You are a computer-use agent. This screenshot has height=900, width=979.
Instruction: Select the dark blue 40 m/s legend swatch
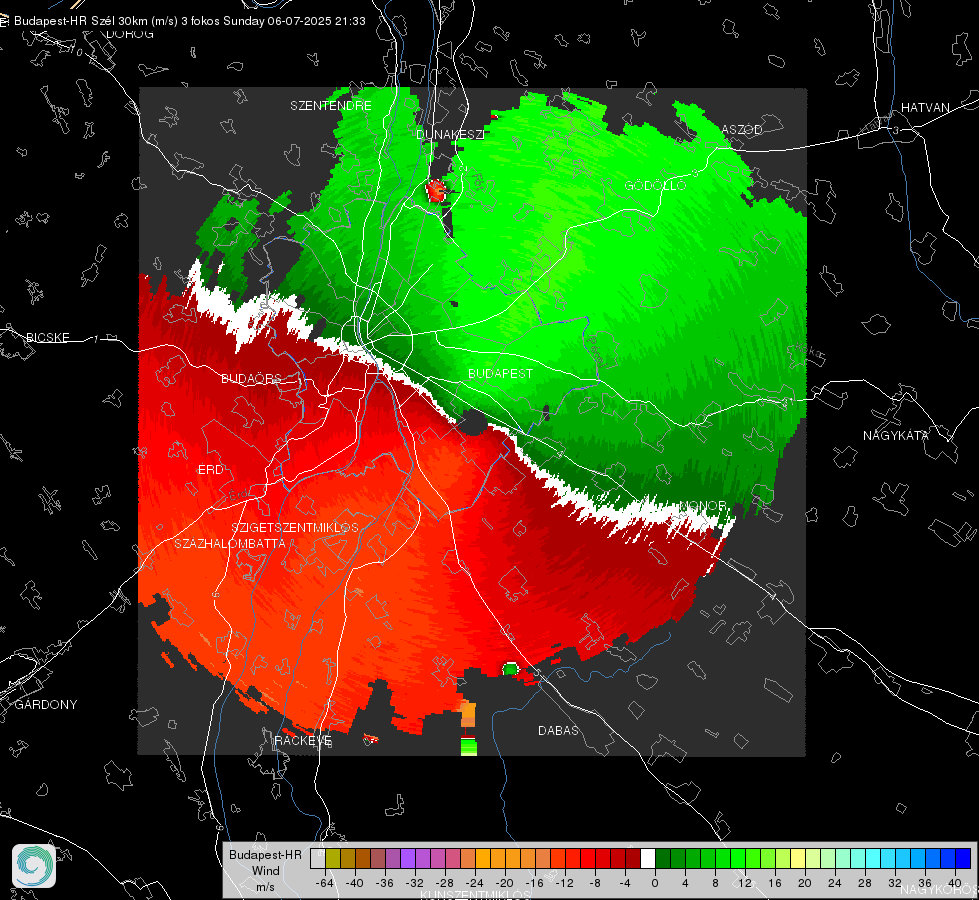point(963,858)
